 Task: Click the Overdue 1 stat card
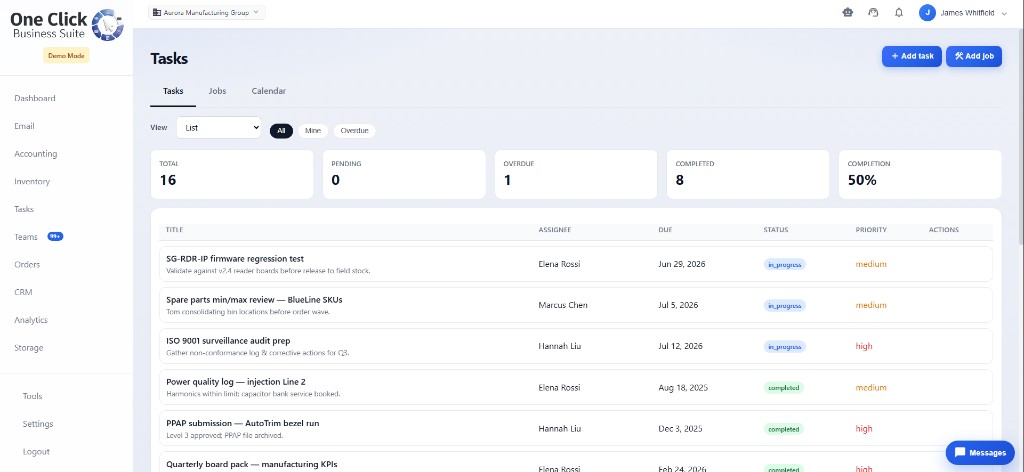click(x=576, y=174)
